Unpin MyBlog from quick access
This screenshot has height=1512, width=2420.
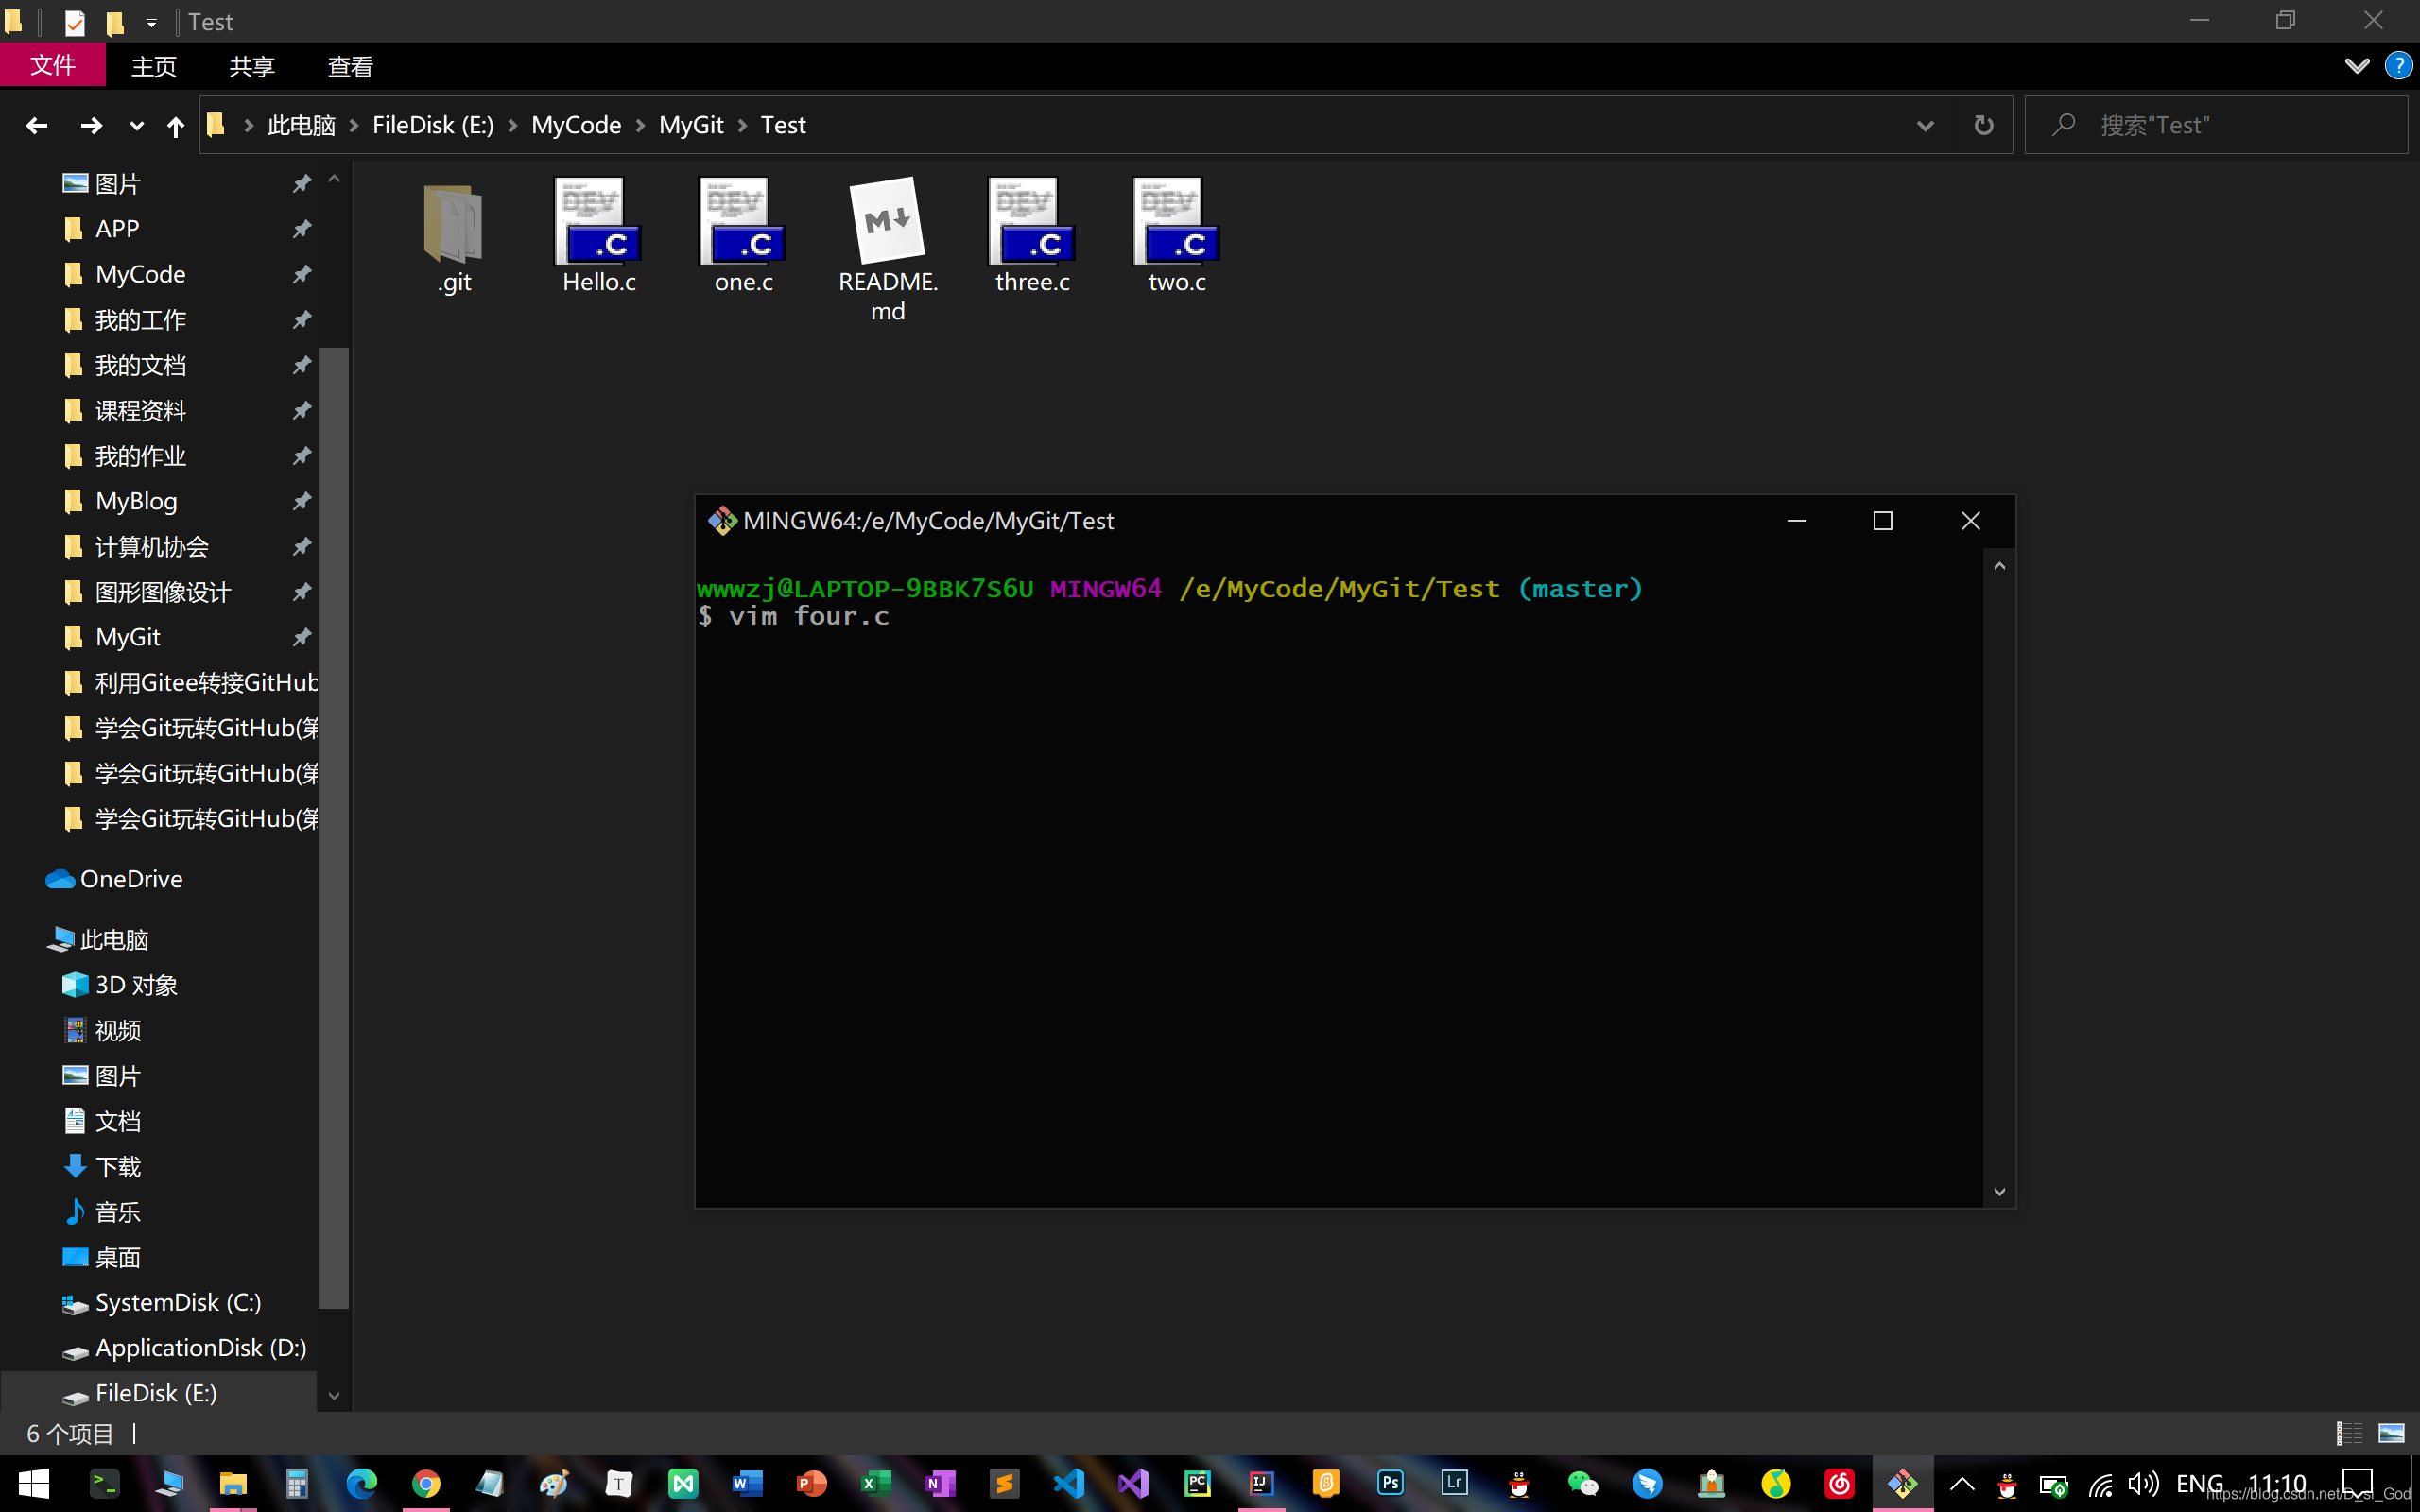click(301, 501)
